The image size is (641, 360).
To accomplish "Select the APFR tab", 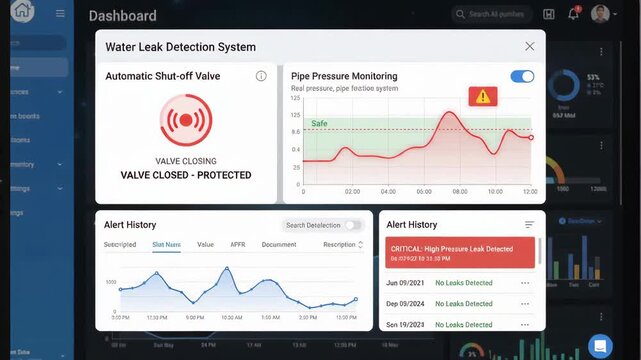I will tap(238, 244).
